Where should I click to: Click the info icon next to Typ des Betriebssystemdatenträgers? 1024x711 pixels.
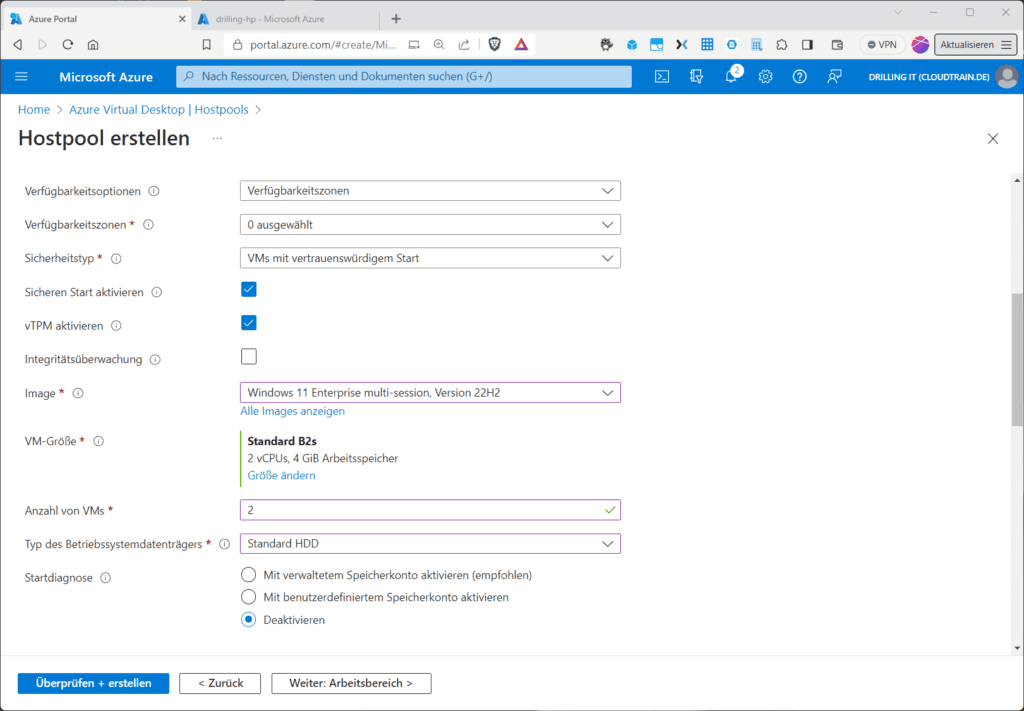click(225, 544)
